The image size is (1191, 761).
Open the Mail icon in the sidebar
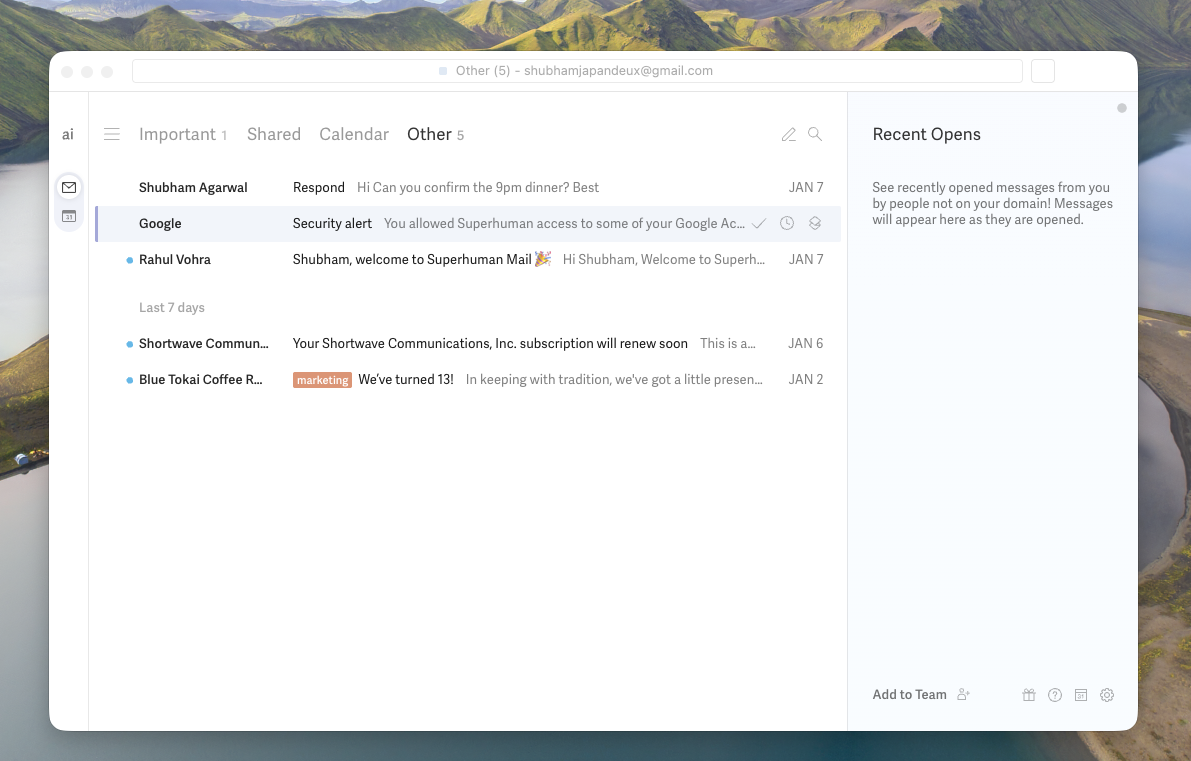pos(68,187)
